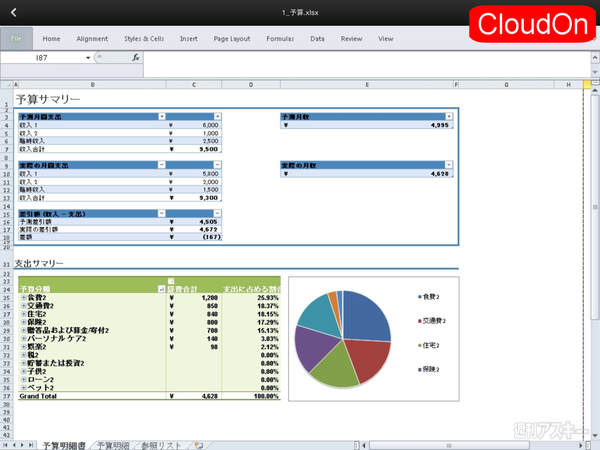Expand the 税2 pivot row
This screenshot has width=600, height=450.
(24, 355)
